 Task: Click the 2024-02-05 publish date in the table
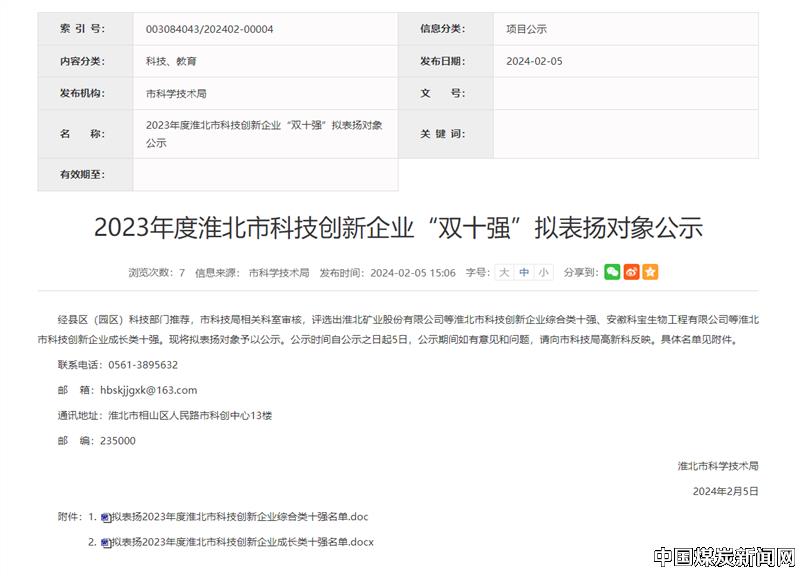click(534, 61)
